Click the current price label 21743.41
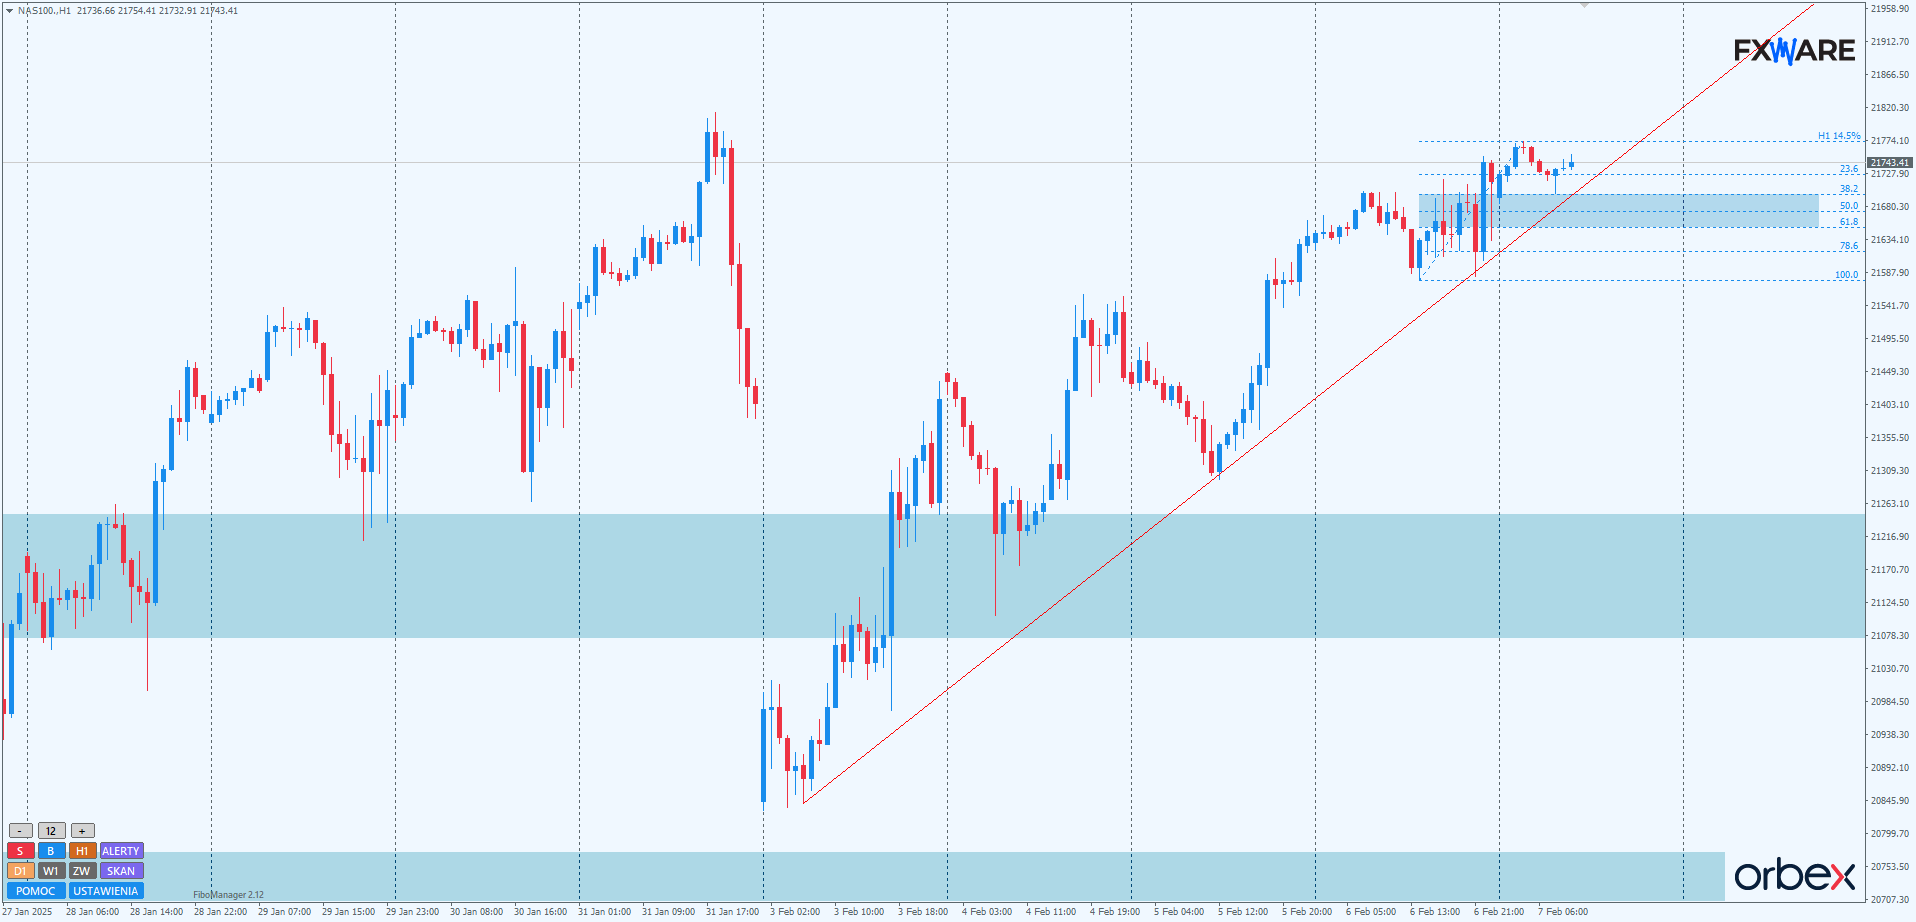This screenshot has height=922, width=1916. 1889,162
